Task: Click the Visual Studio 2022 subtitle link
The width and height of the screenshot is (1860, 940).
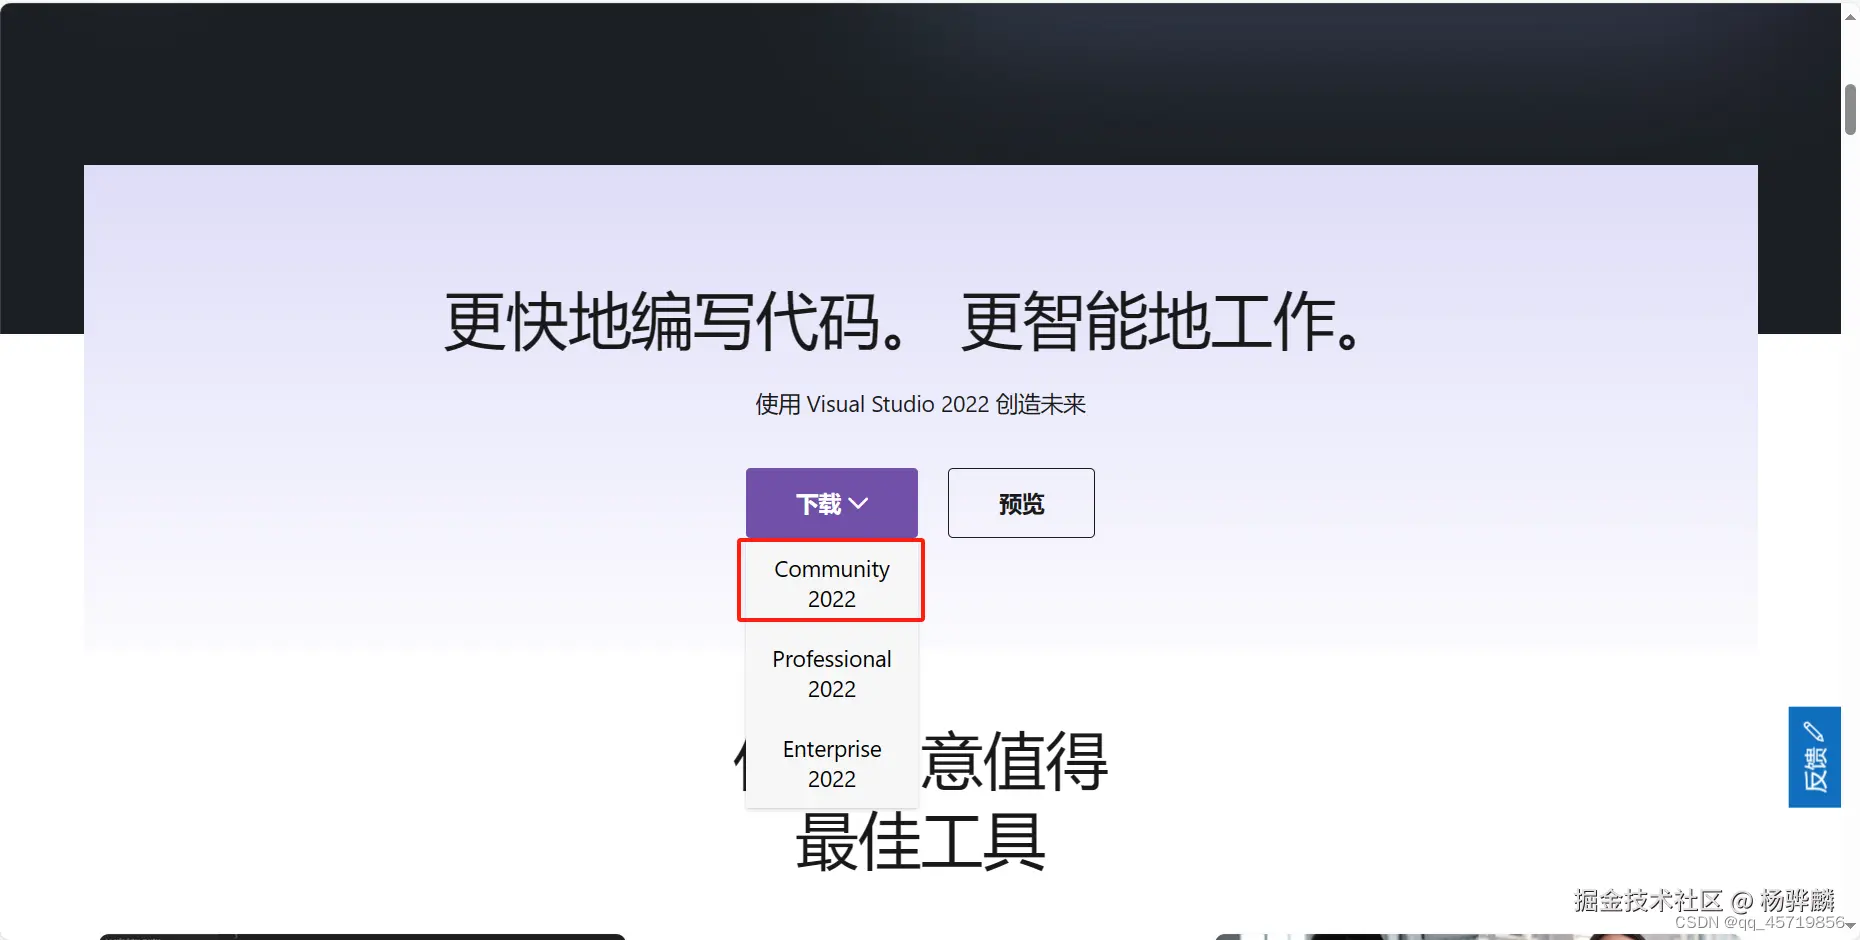Action: [919, 404]
